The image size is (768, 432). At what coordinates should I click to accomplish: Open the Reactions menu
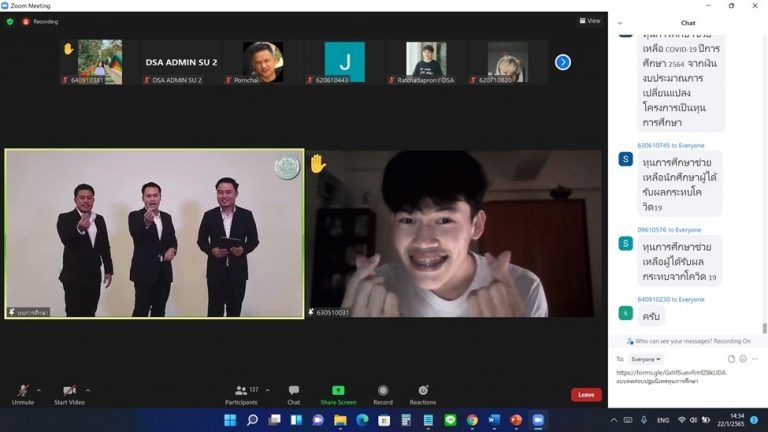click(x=423, y=394)
